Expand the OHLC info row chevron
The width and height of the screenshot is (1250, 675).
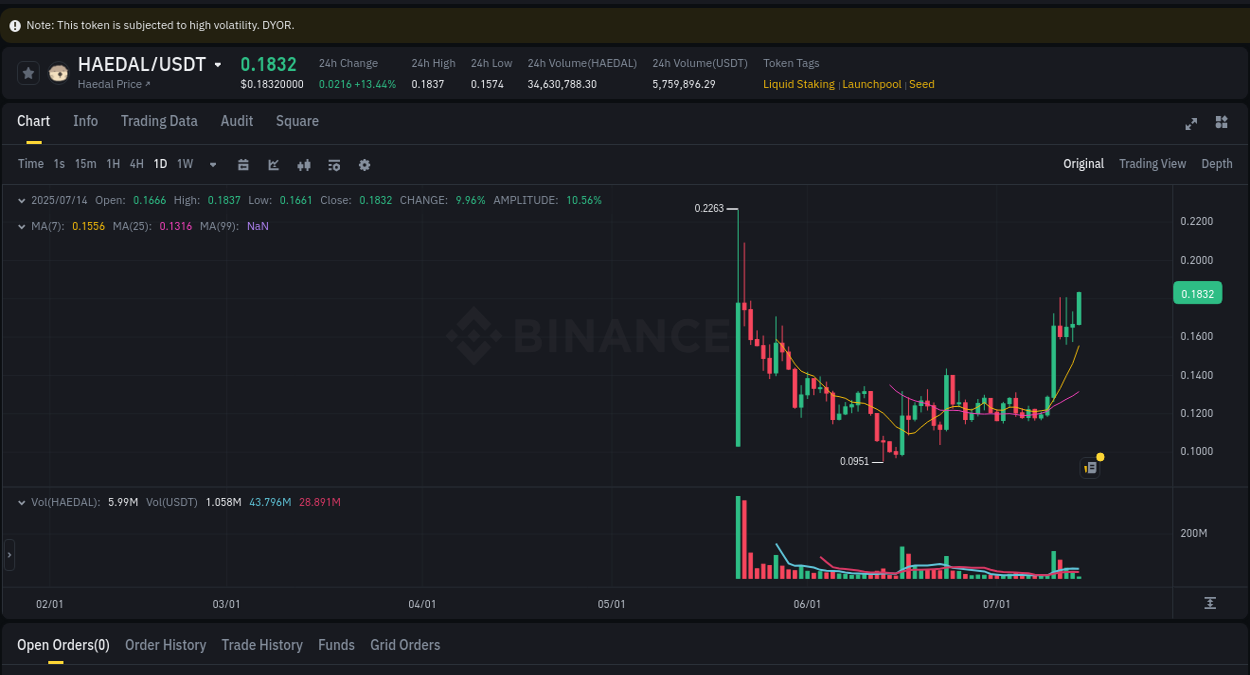[20, 200]
